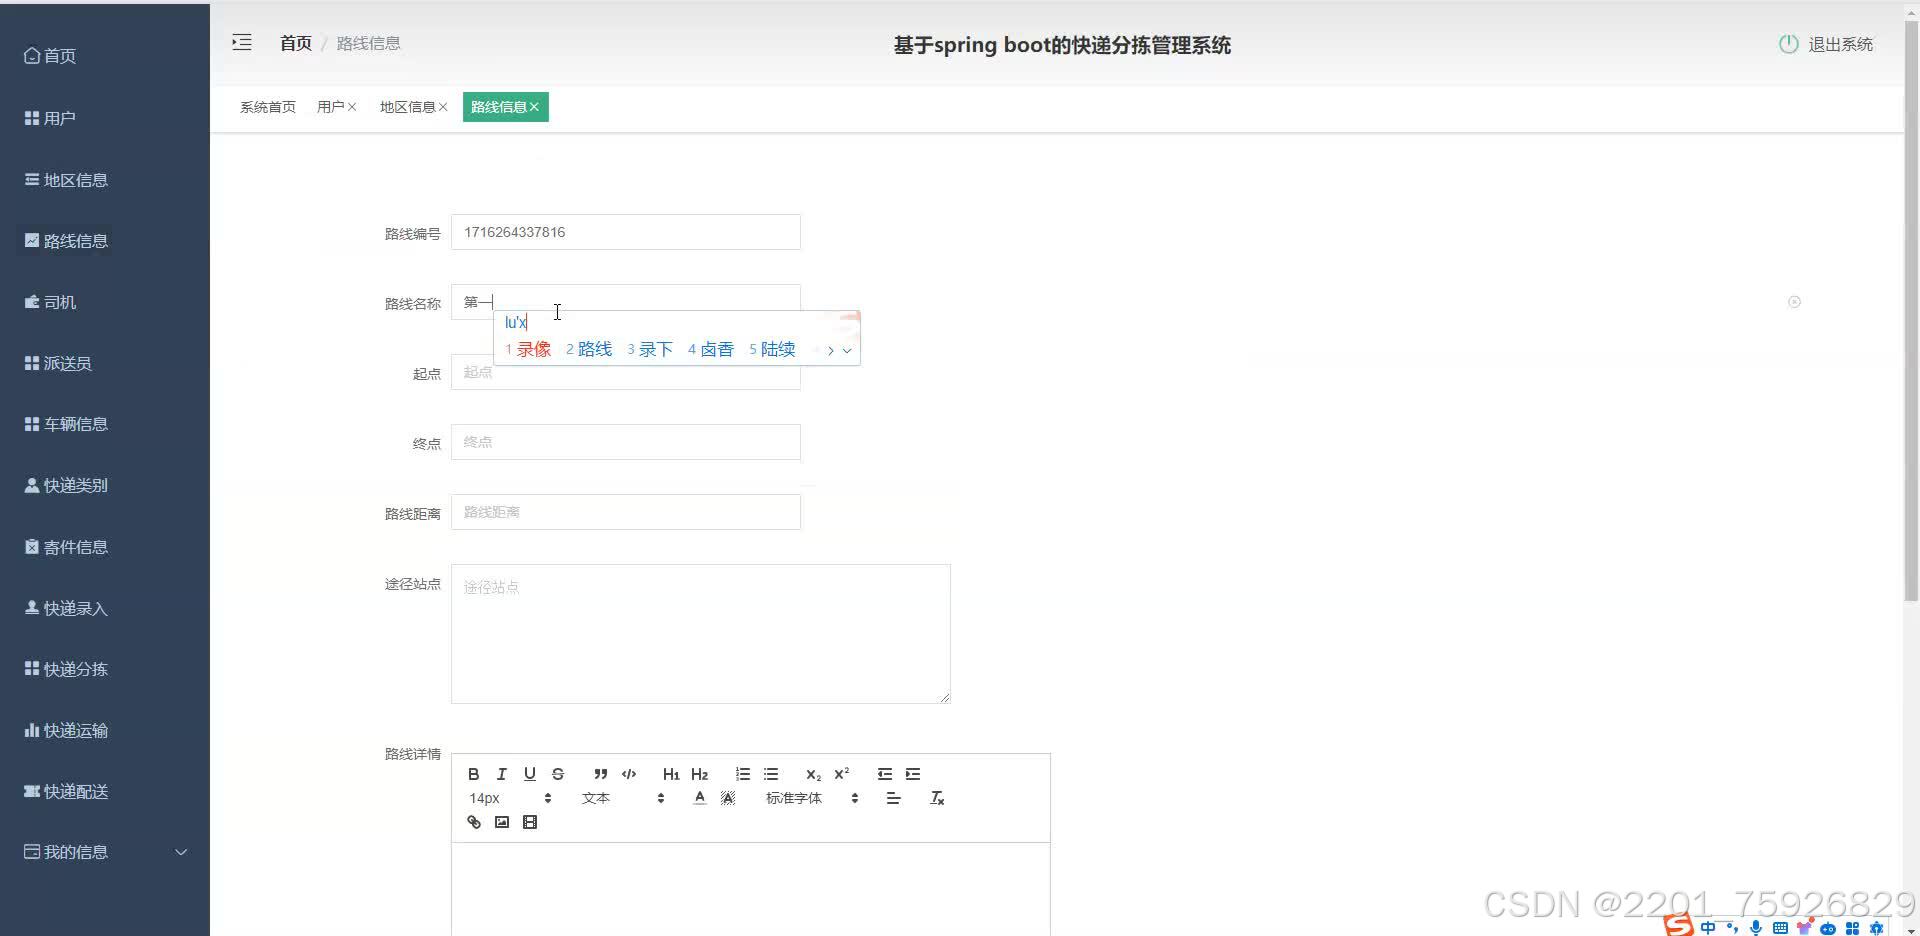Image resolution: width=1920 pixels, height=936 pixels.
Task: Go to 首页 in the breadcrumb
Action: point(296,43)
